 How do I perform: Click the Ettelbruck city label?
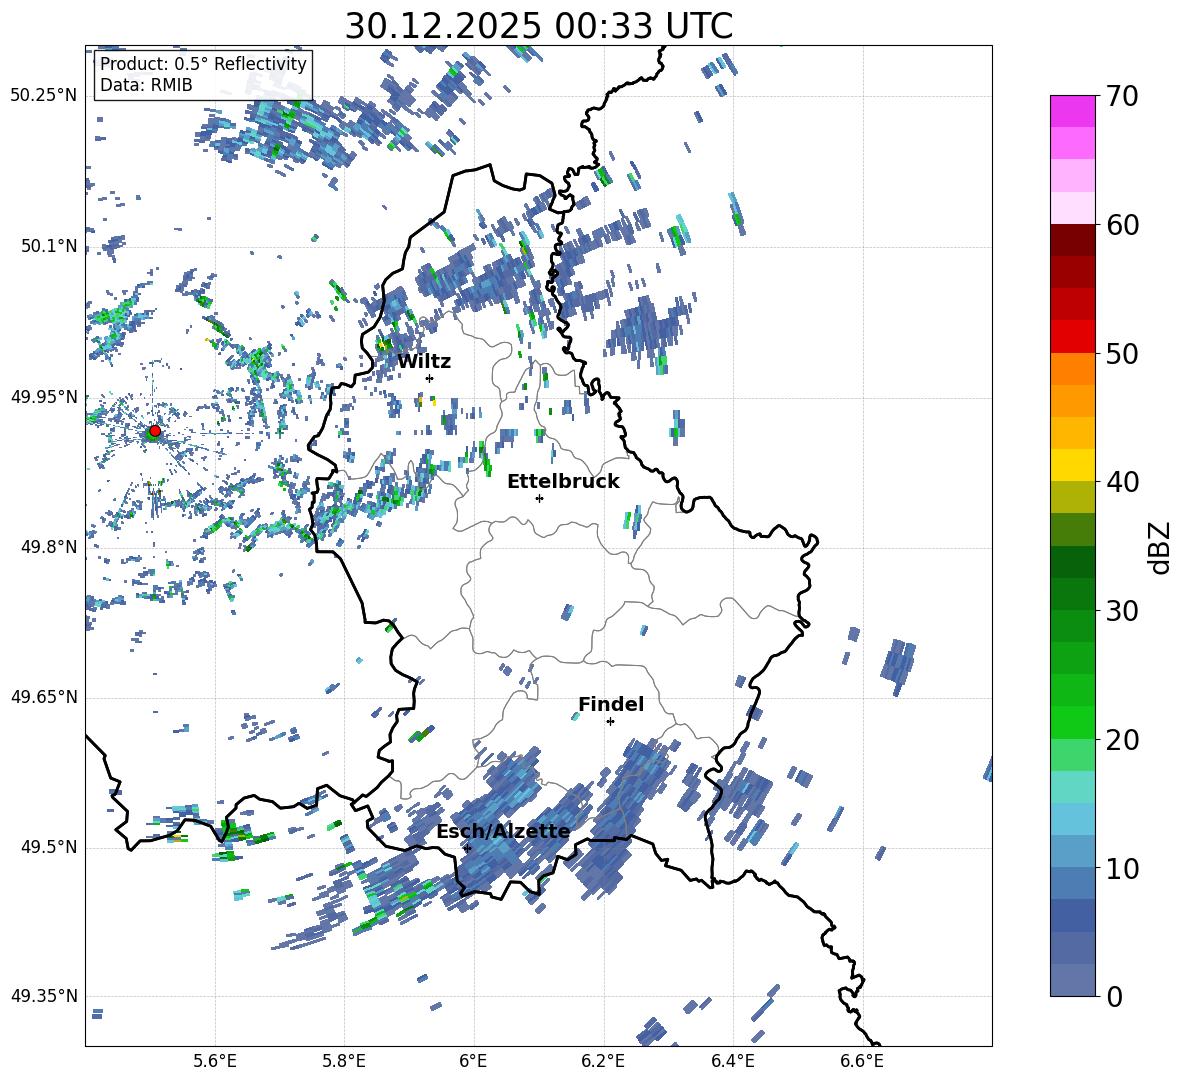click(x=563, y=482)
